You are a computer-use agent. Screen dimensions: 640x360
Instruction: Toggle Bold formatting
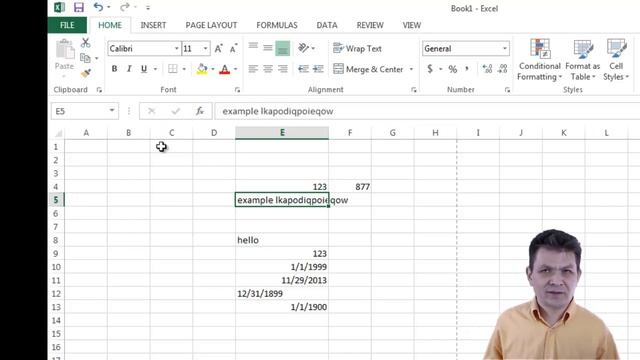(x=114, y=69)
